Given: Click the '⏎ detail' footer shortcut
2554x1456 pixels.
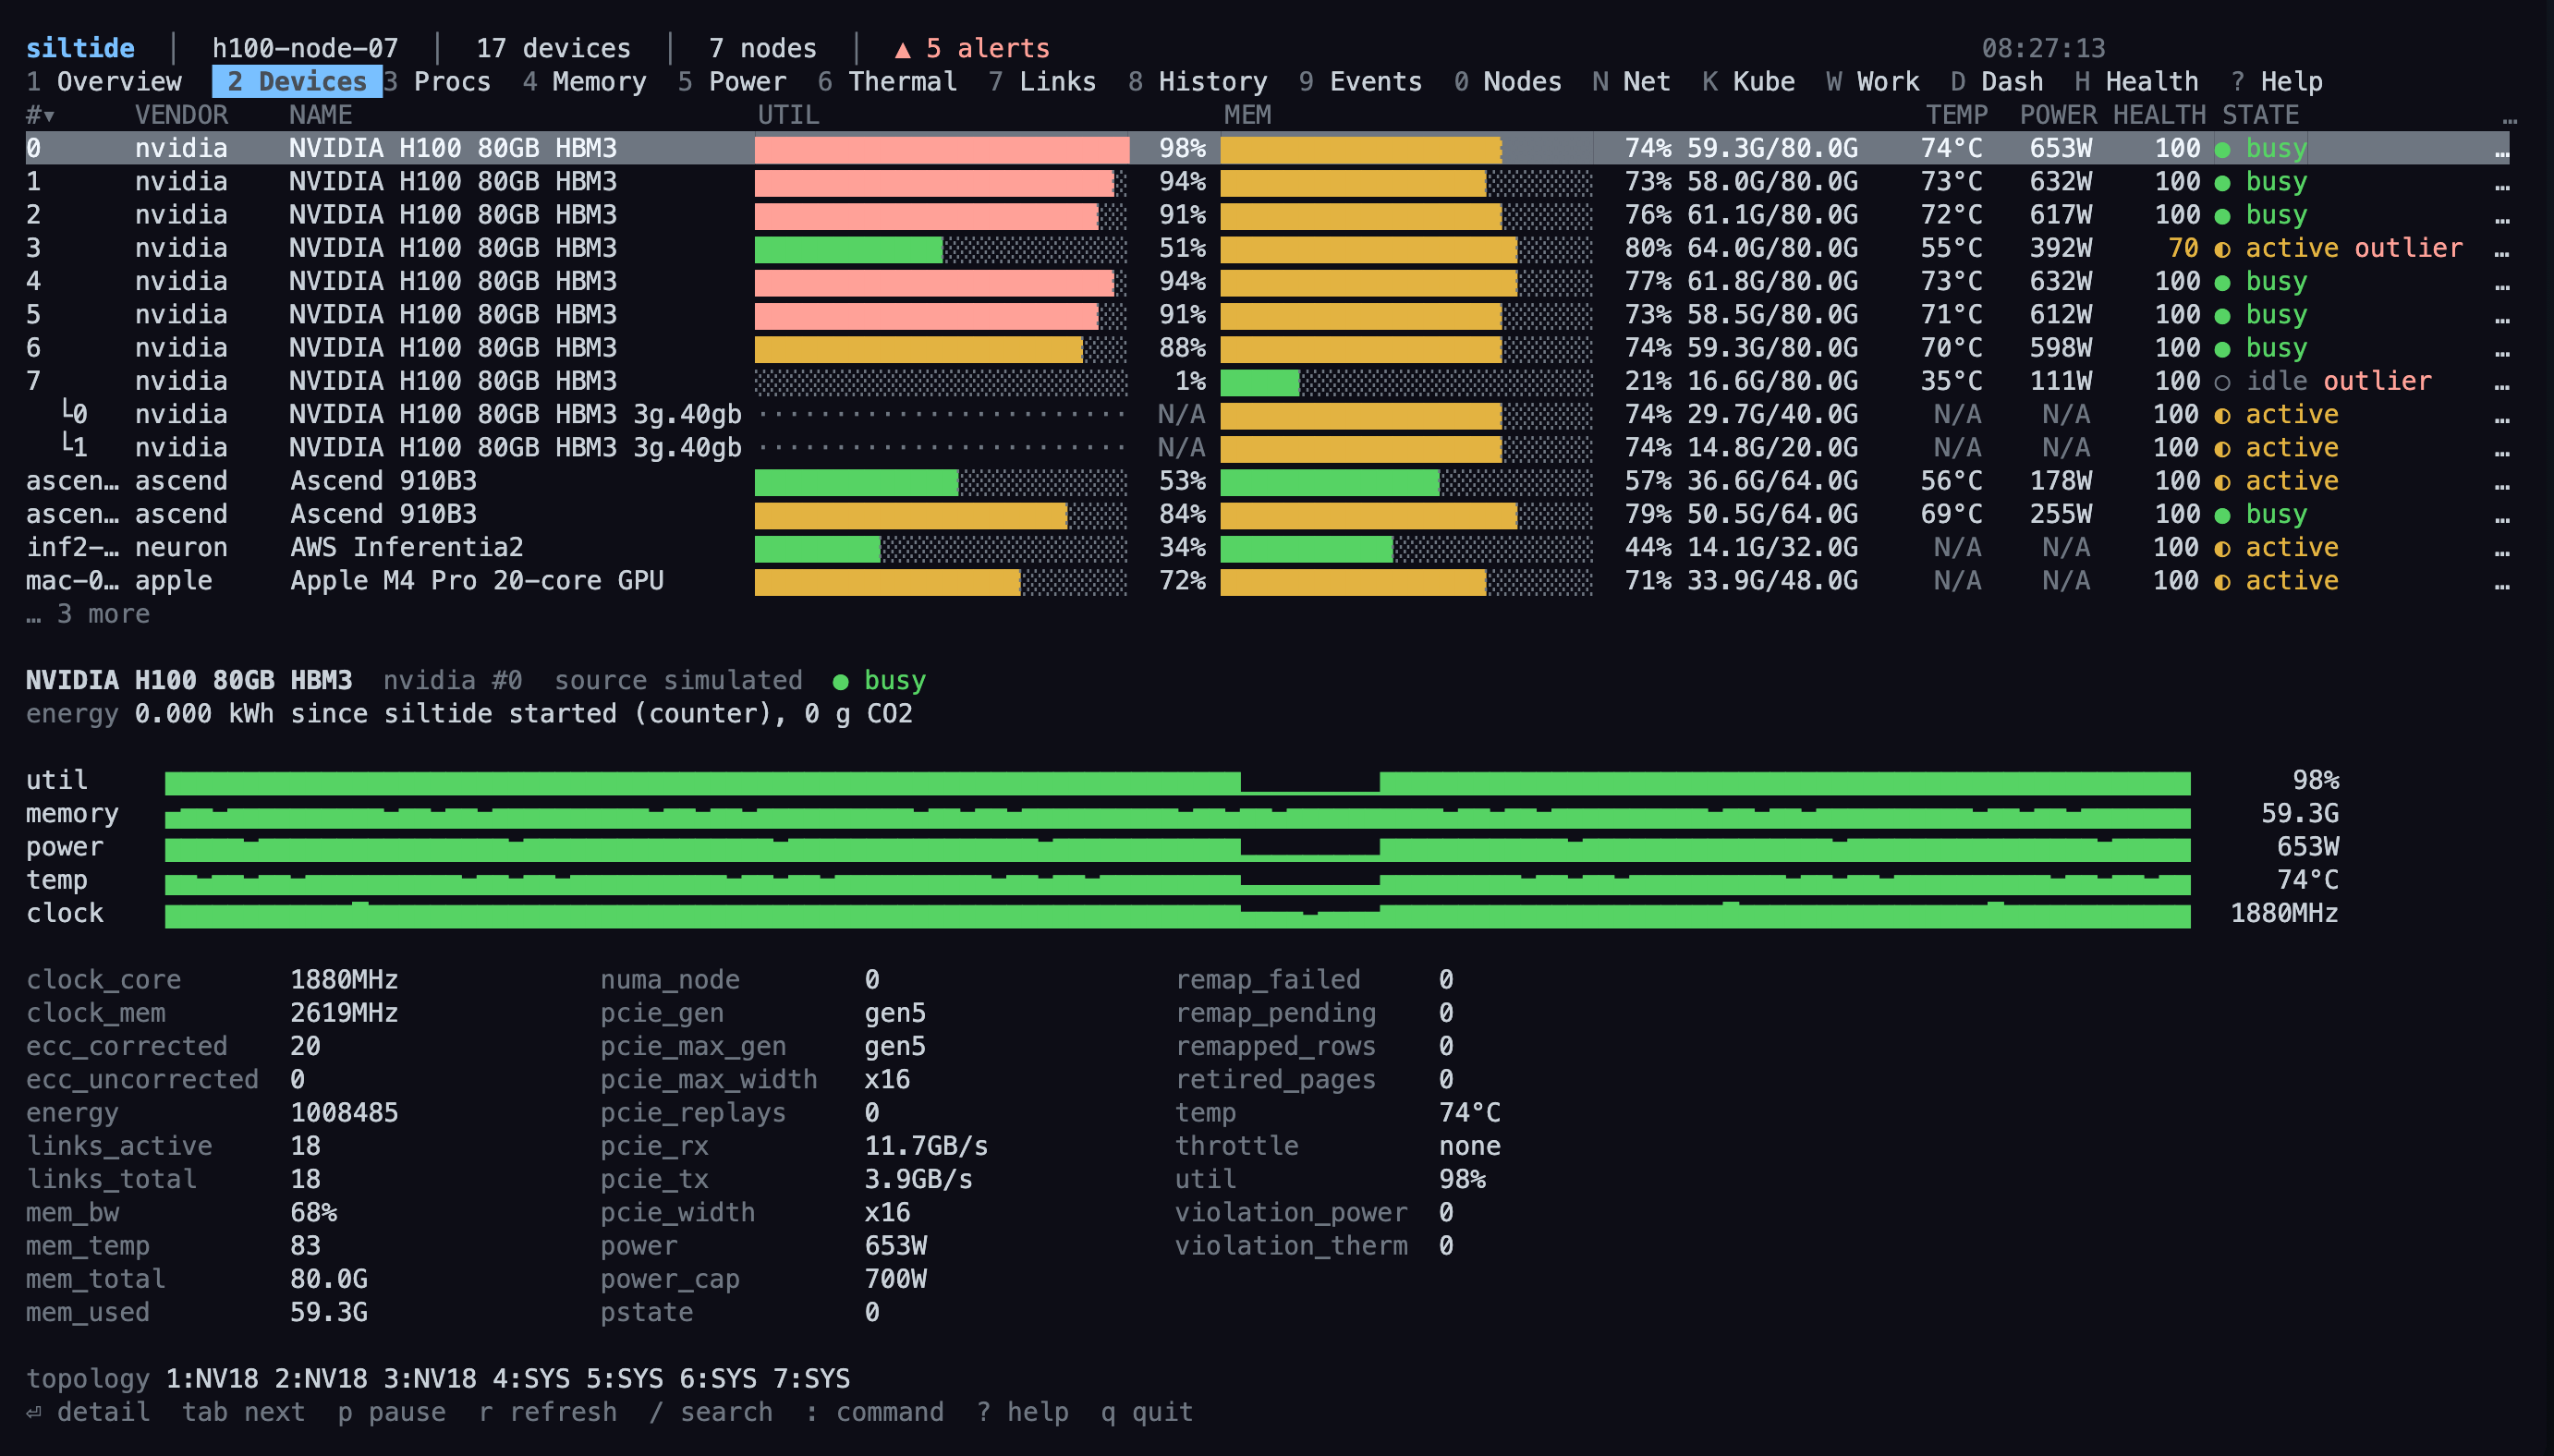Looking at the screenshot, I should [x=88, y=1412].
